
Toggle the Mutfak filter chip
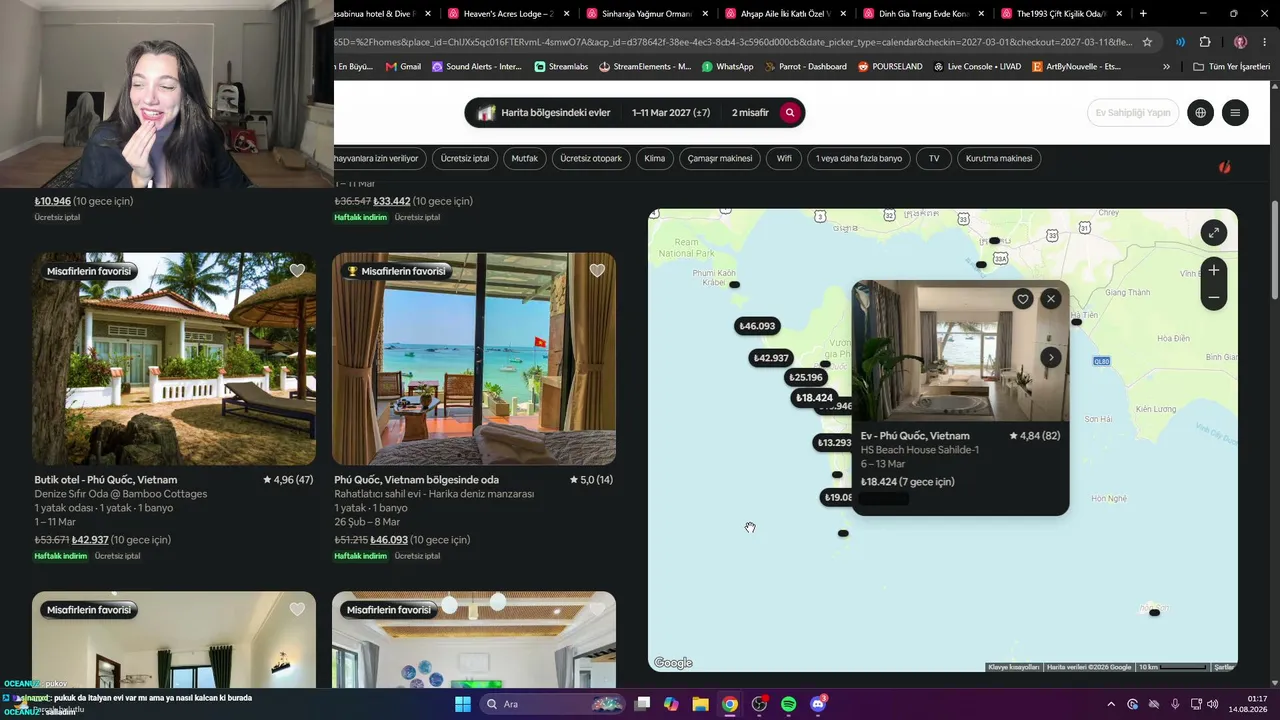tap(525, 158)
